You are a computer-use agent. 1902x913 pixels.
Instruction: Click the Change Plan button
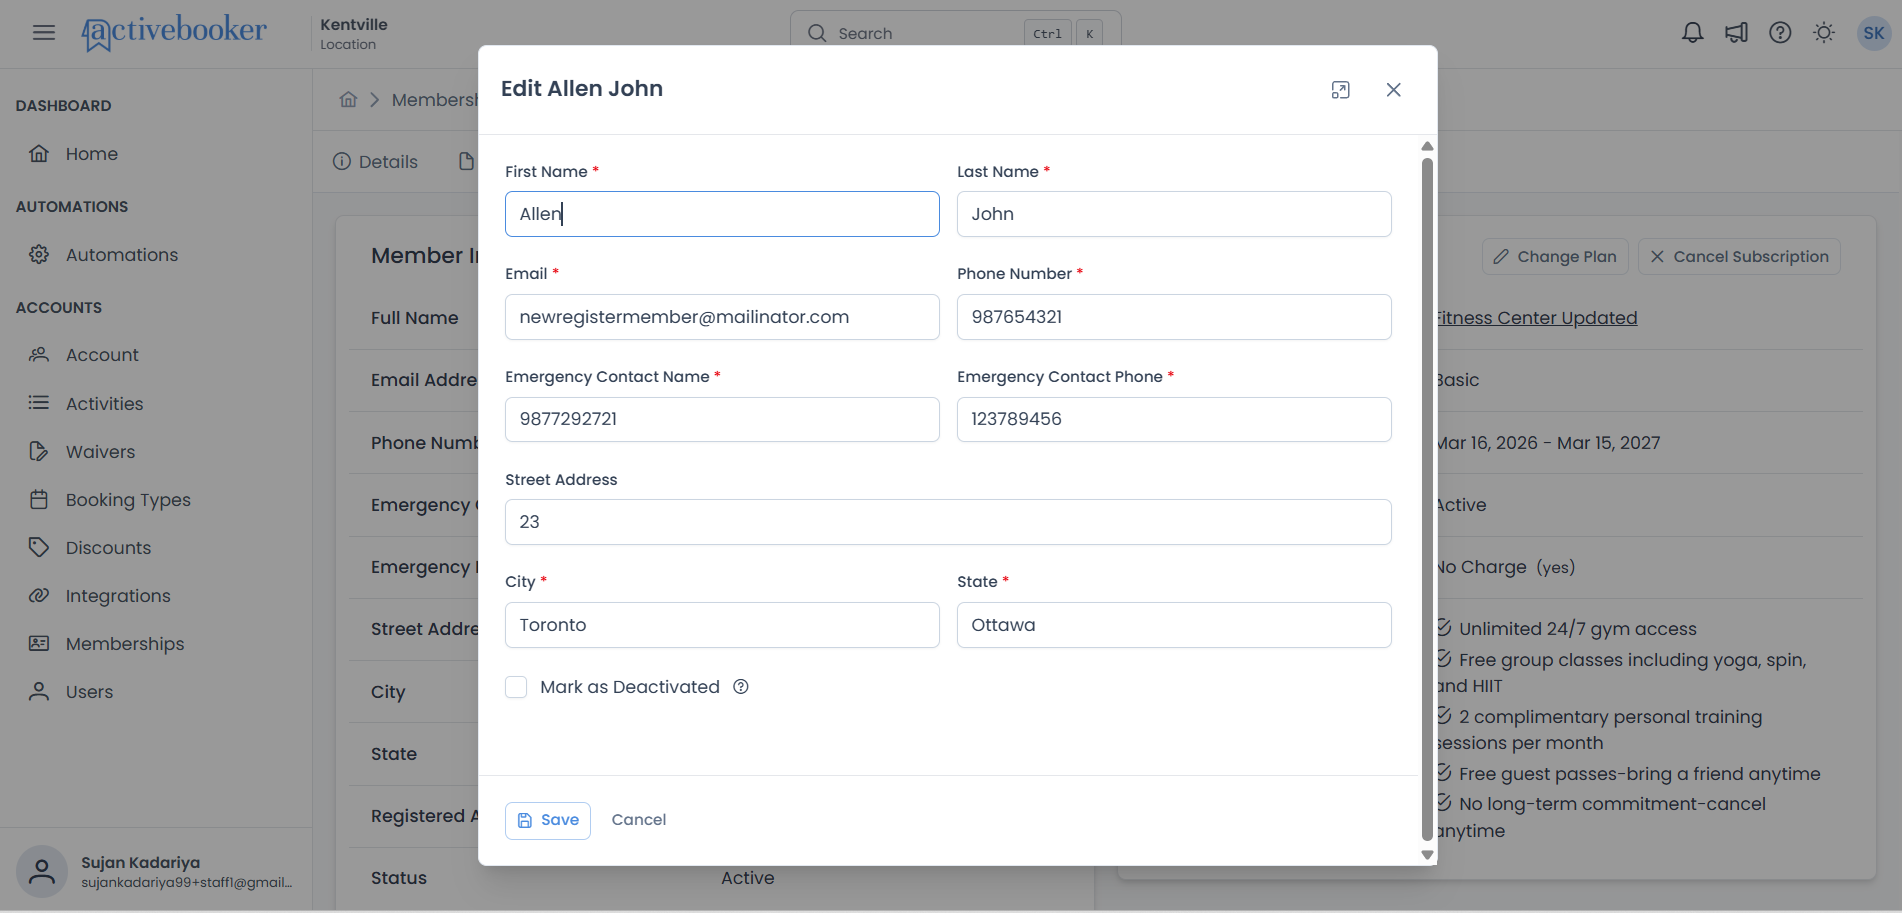pos(1555,257)
